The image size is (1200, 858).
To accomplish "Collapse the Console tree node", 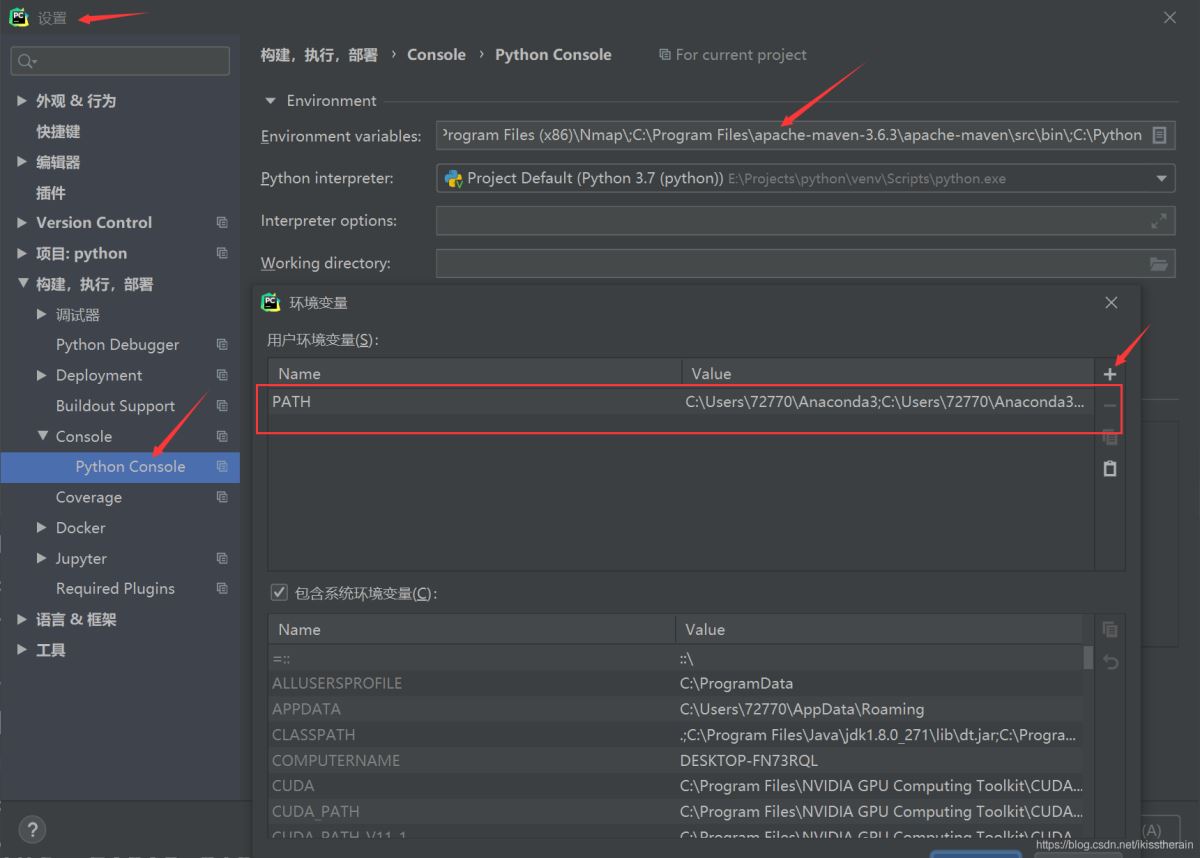I will (x=42, y=436).
